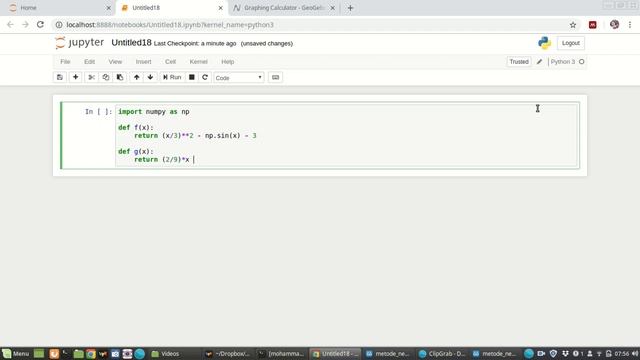Open the View menu
The height and width of the screenshot is (360, 640).
click(115, 62)
